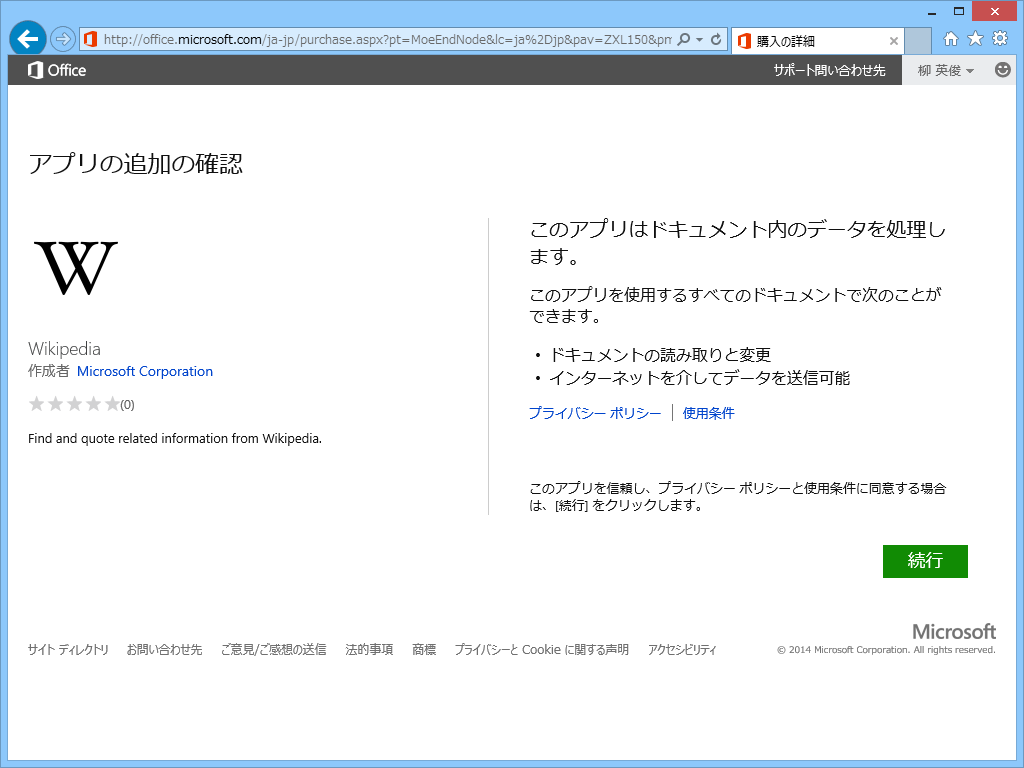Open サイト ディレクトリ footer link
Image resolution: width=1024 pixels, height=768 pixels.
tap(68, 649)
